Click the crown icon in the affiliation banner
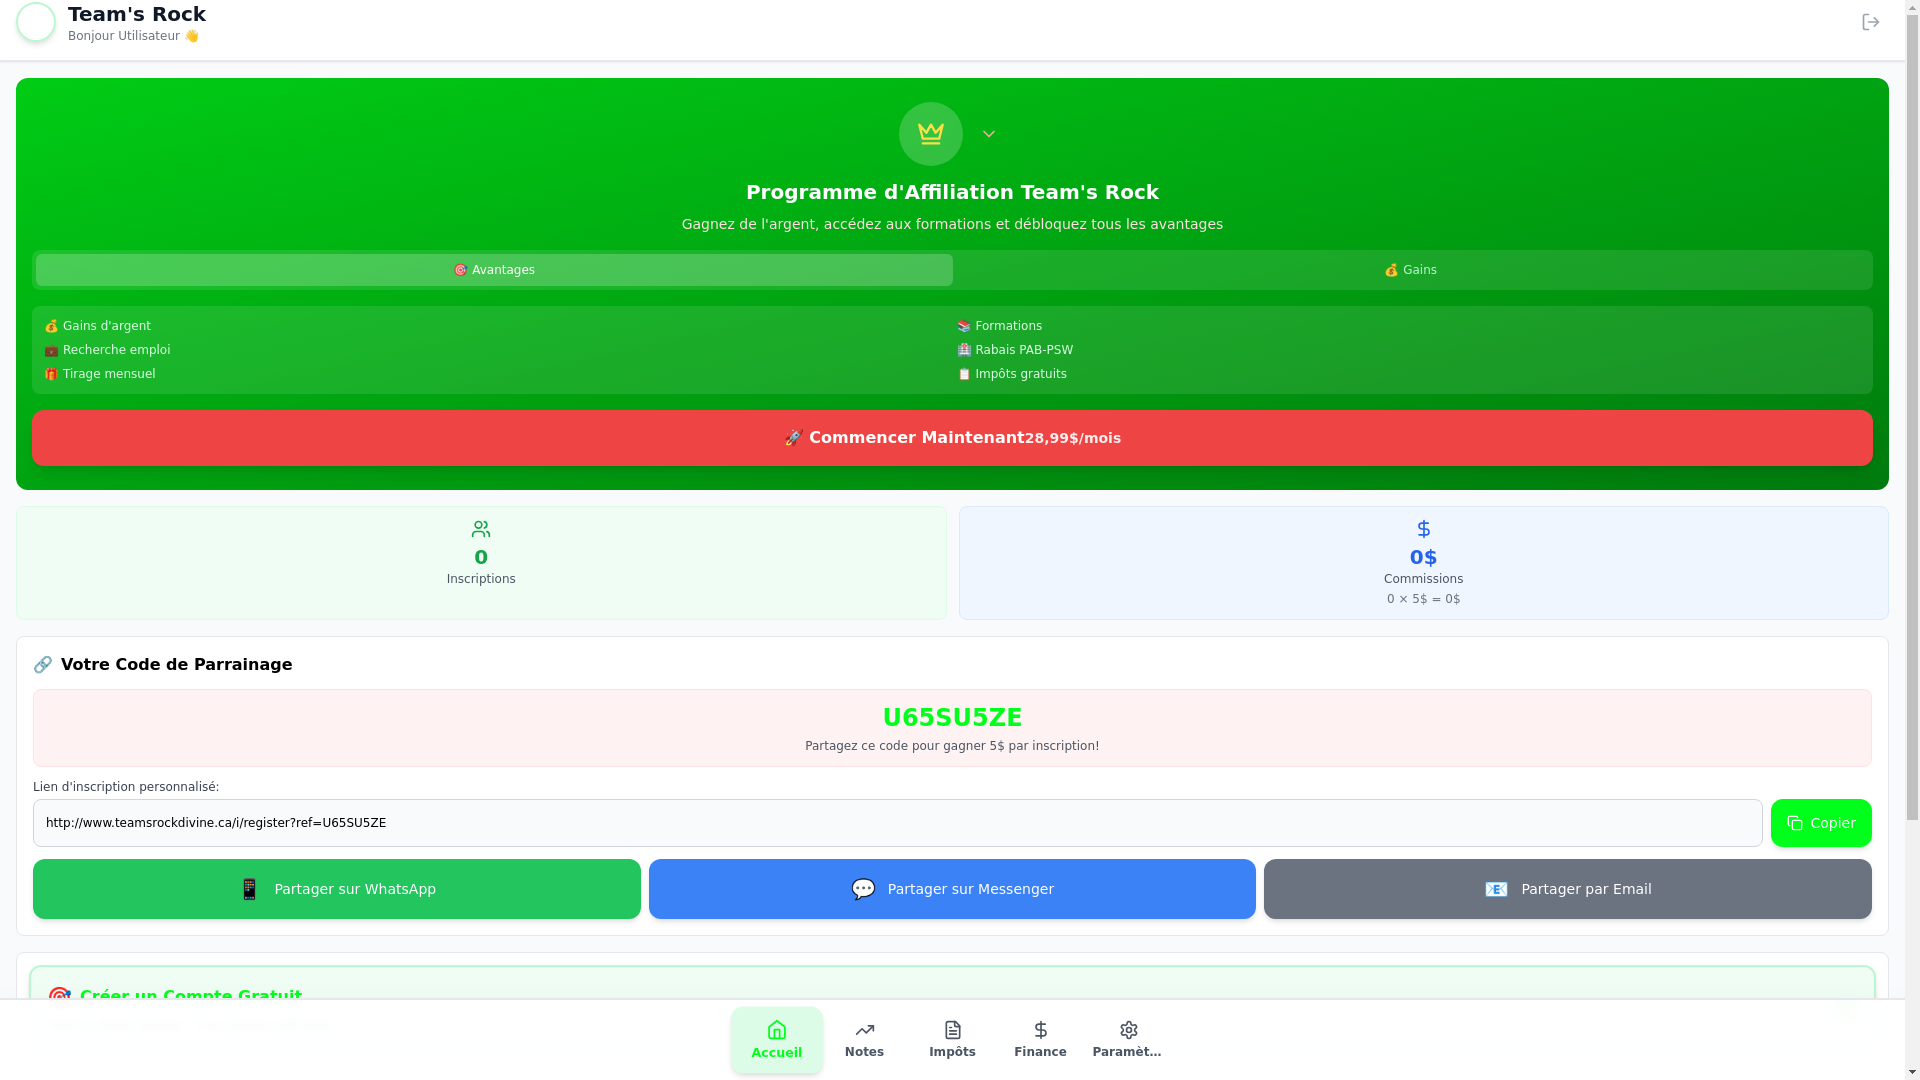Image resolution: width=1920 pixels, height=1080 pixels. (x=931, y=134)
